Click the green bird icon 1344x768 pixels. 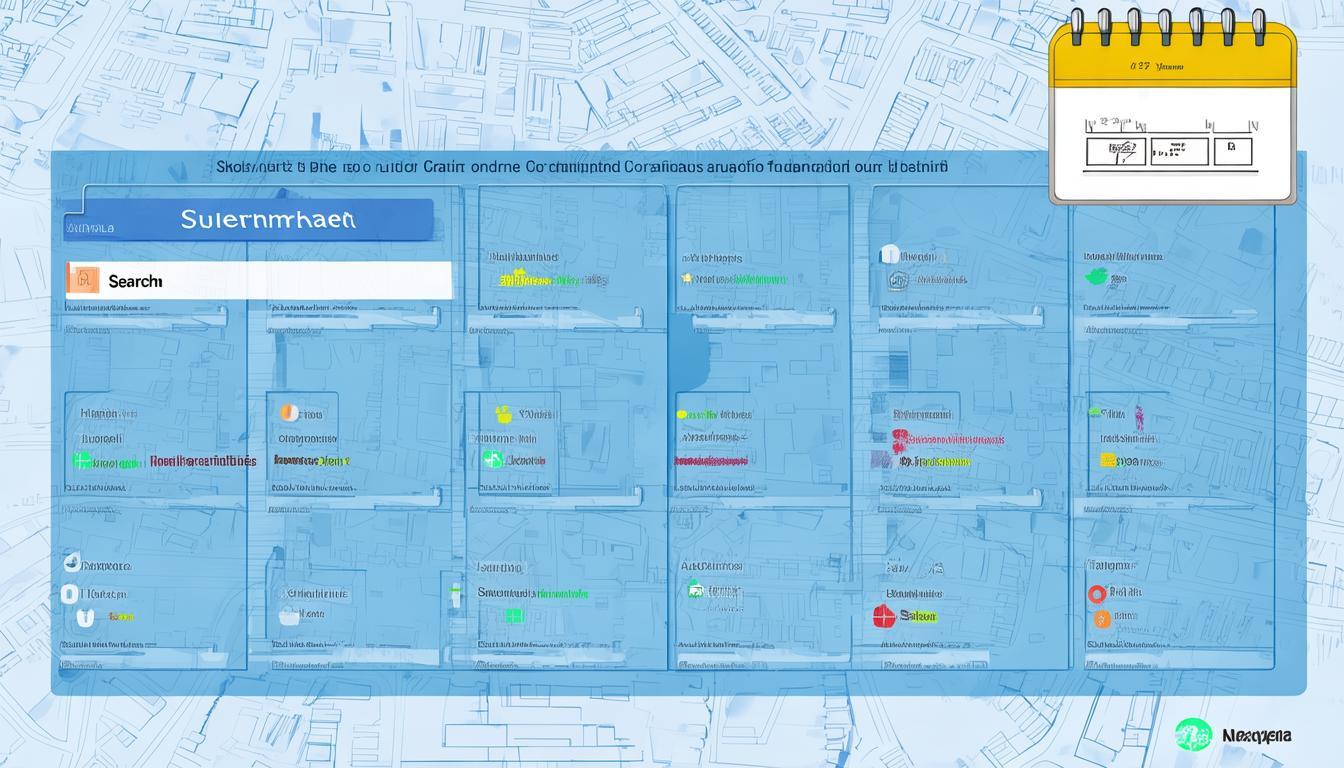1096,275
